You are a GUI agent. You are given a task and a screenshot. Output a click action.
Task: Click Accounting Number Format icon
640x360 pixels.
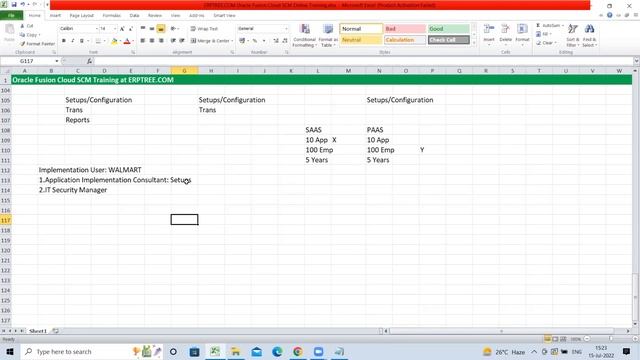click(242, 41)
